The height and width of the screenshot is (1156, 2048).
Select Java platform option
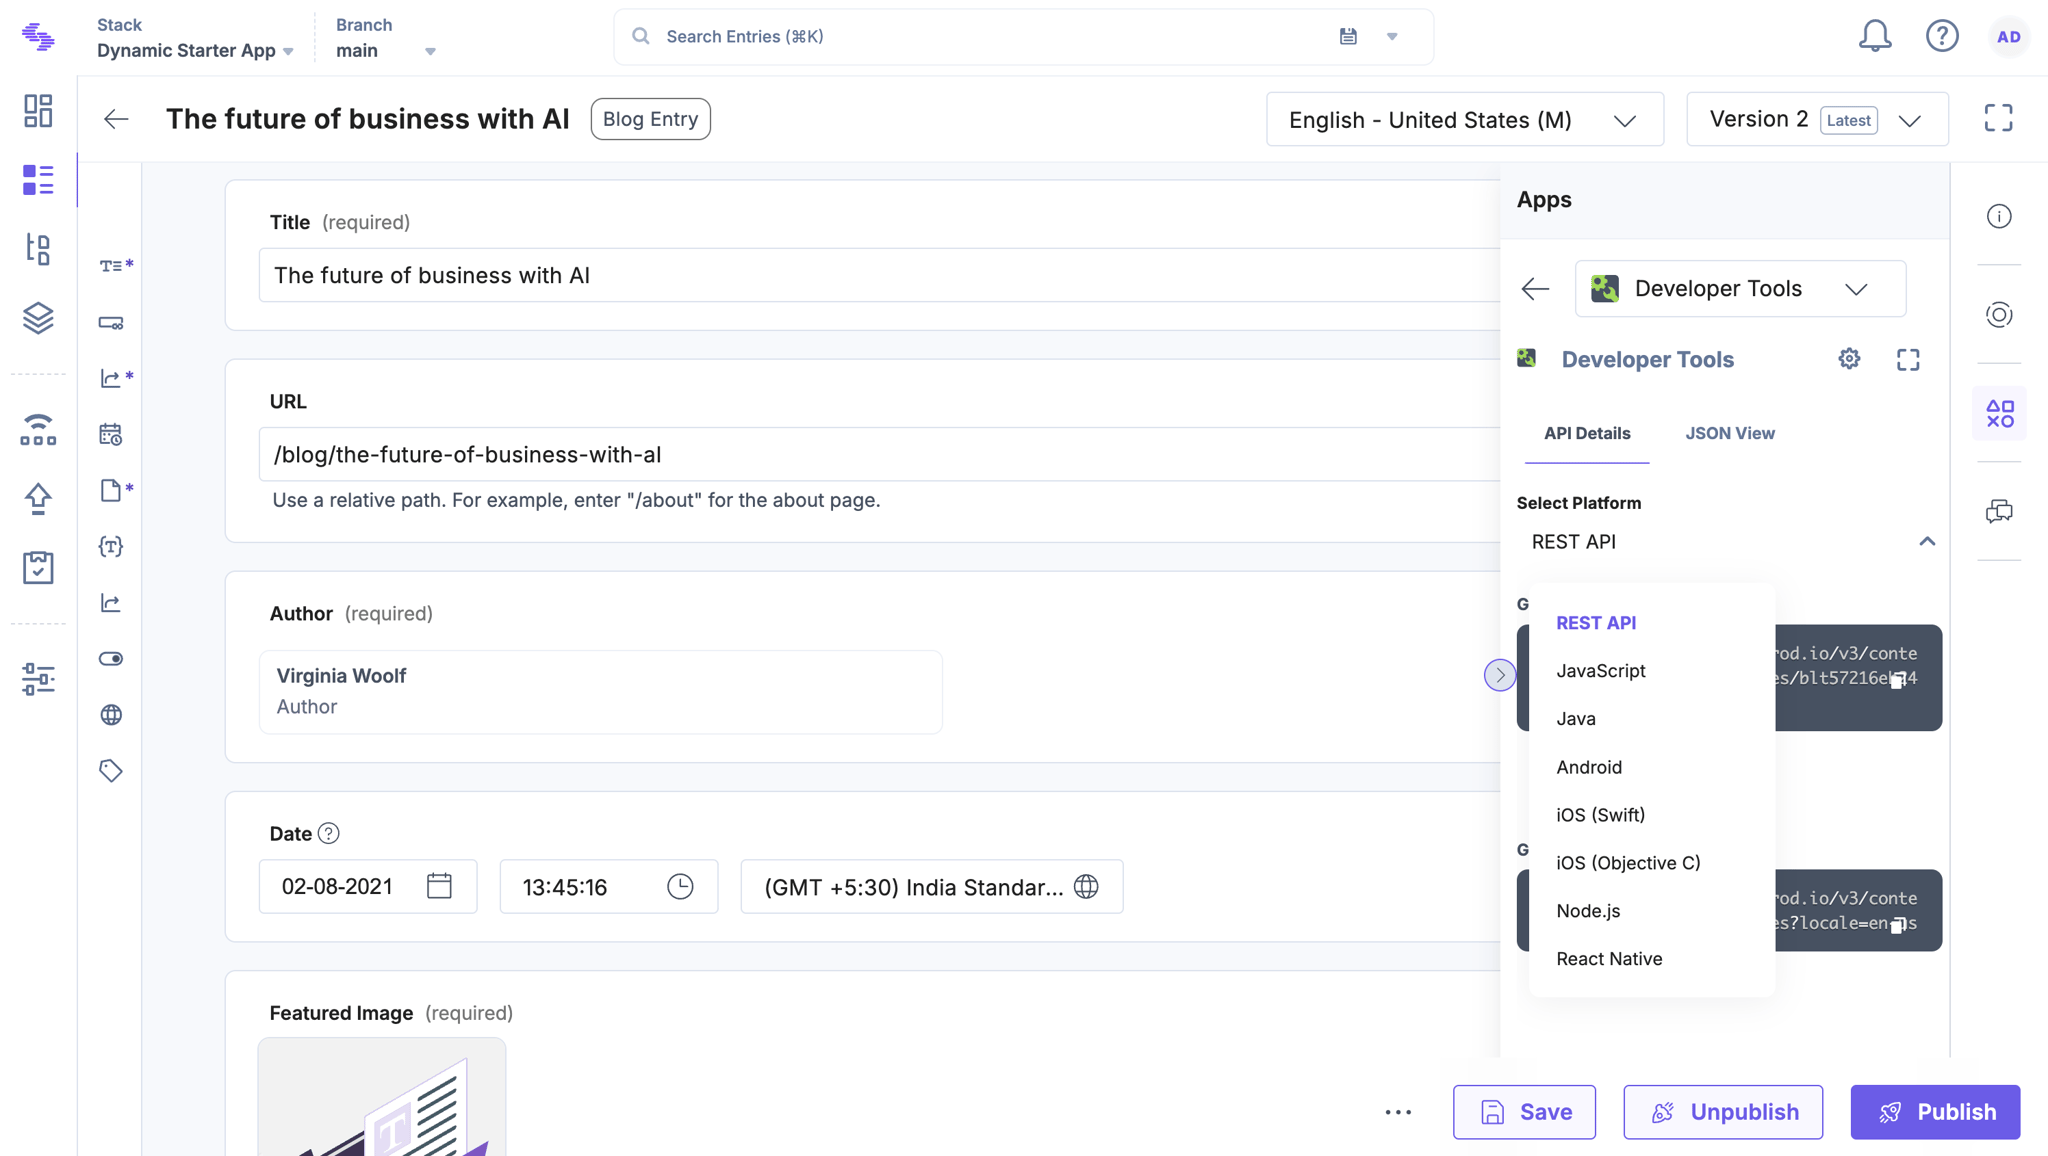pyautogui.click(x=1575, y=718)
